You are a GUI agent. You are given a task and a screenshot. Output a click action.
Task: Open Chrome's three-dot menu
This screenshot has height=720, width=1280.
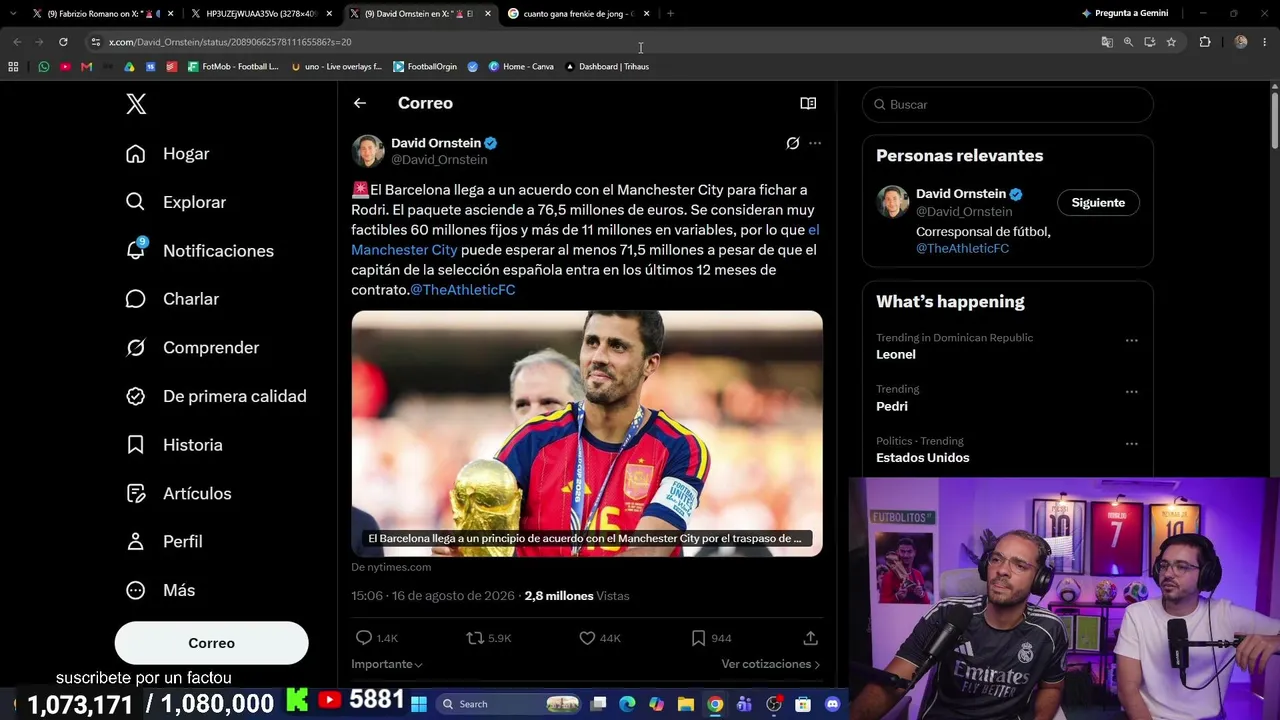(1265, 42)
